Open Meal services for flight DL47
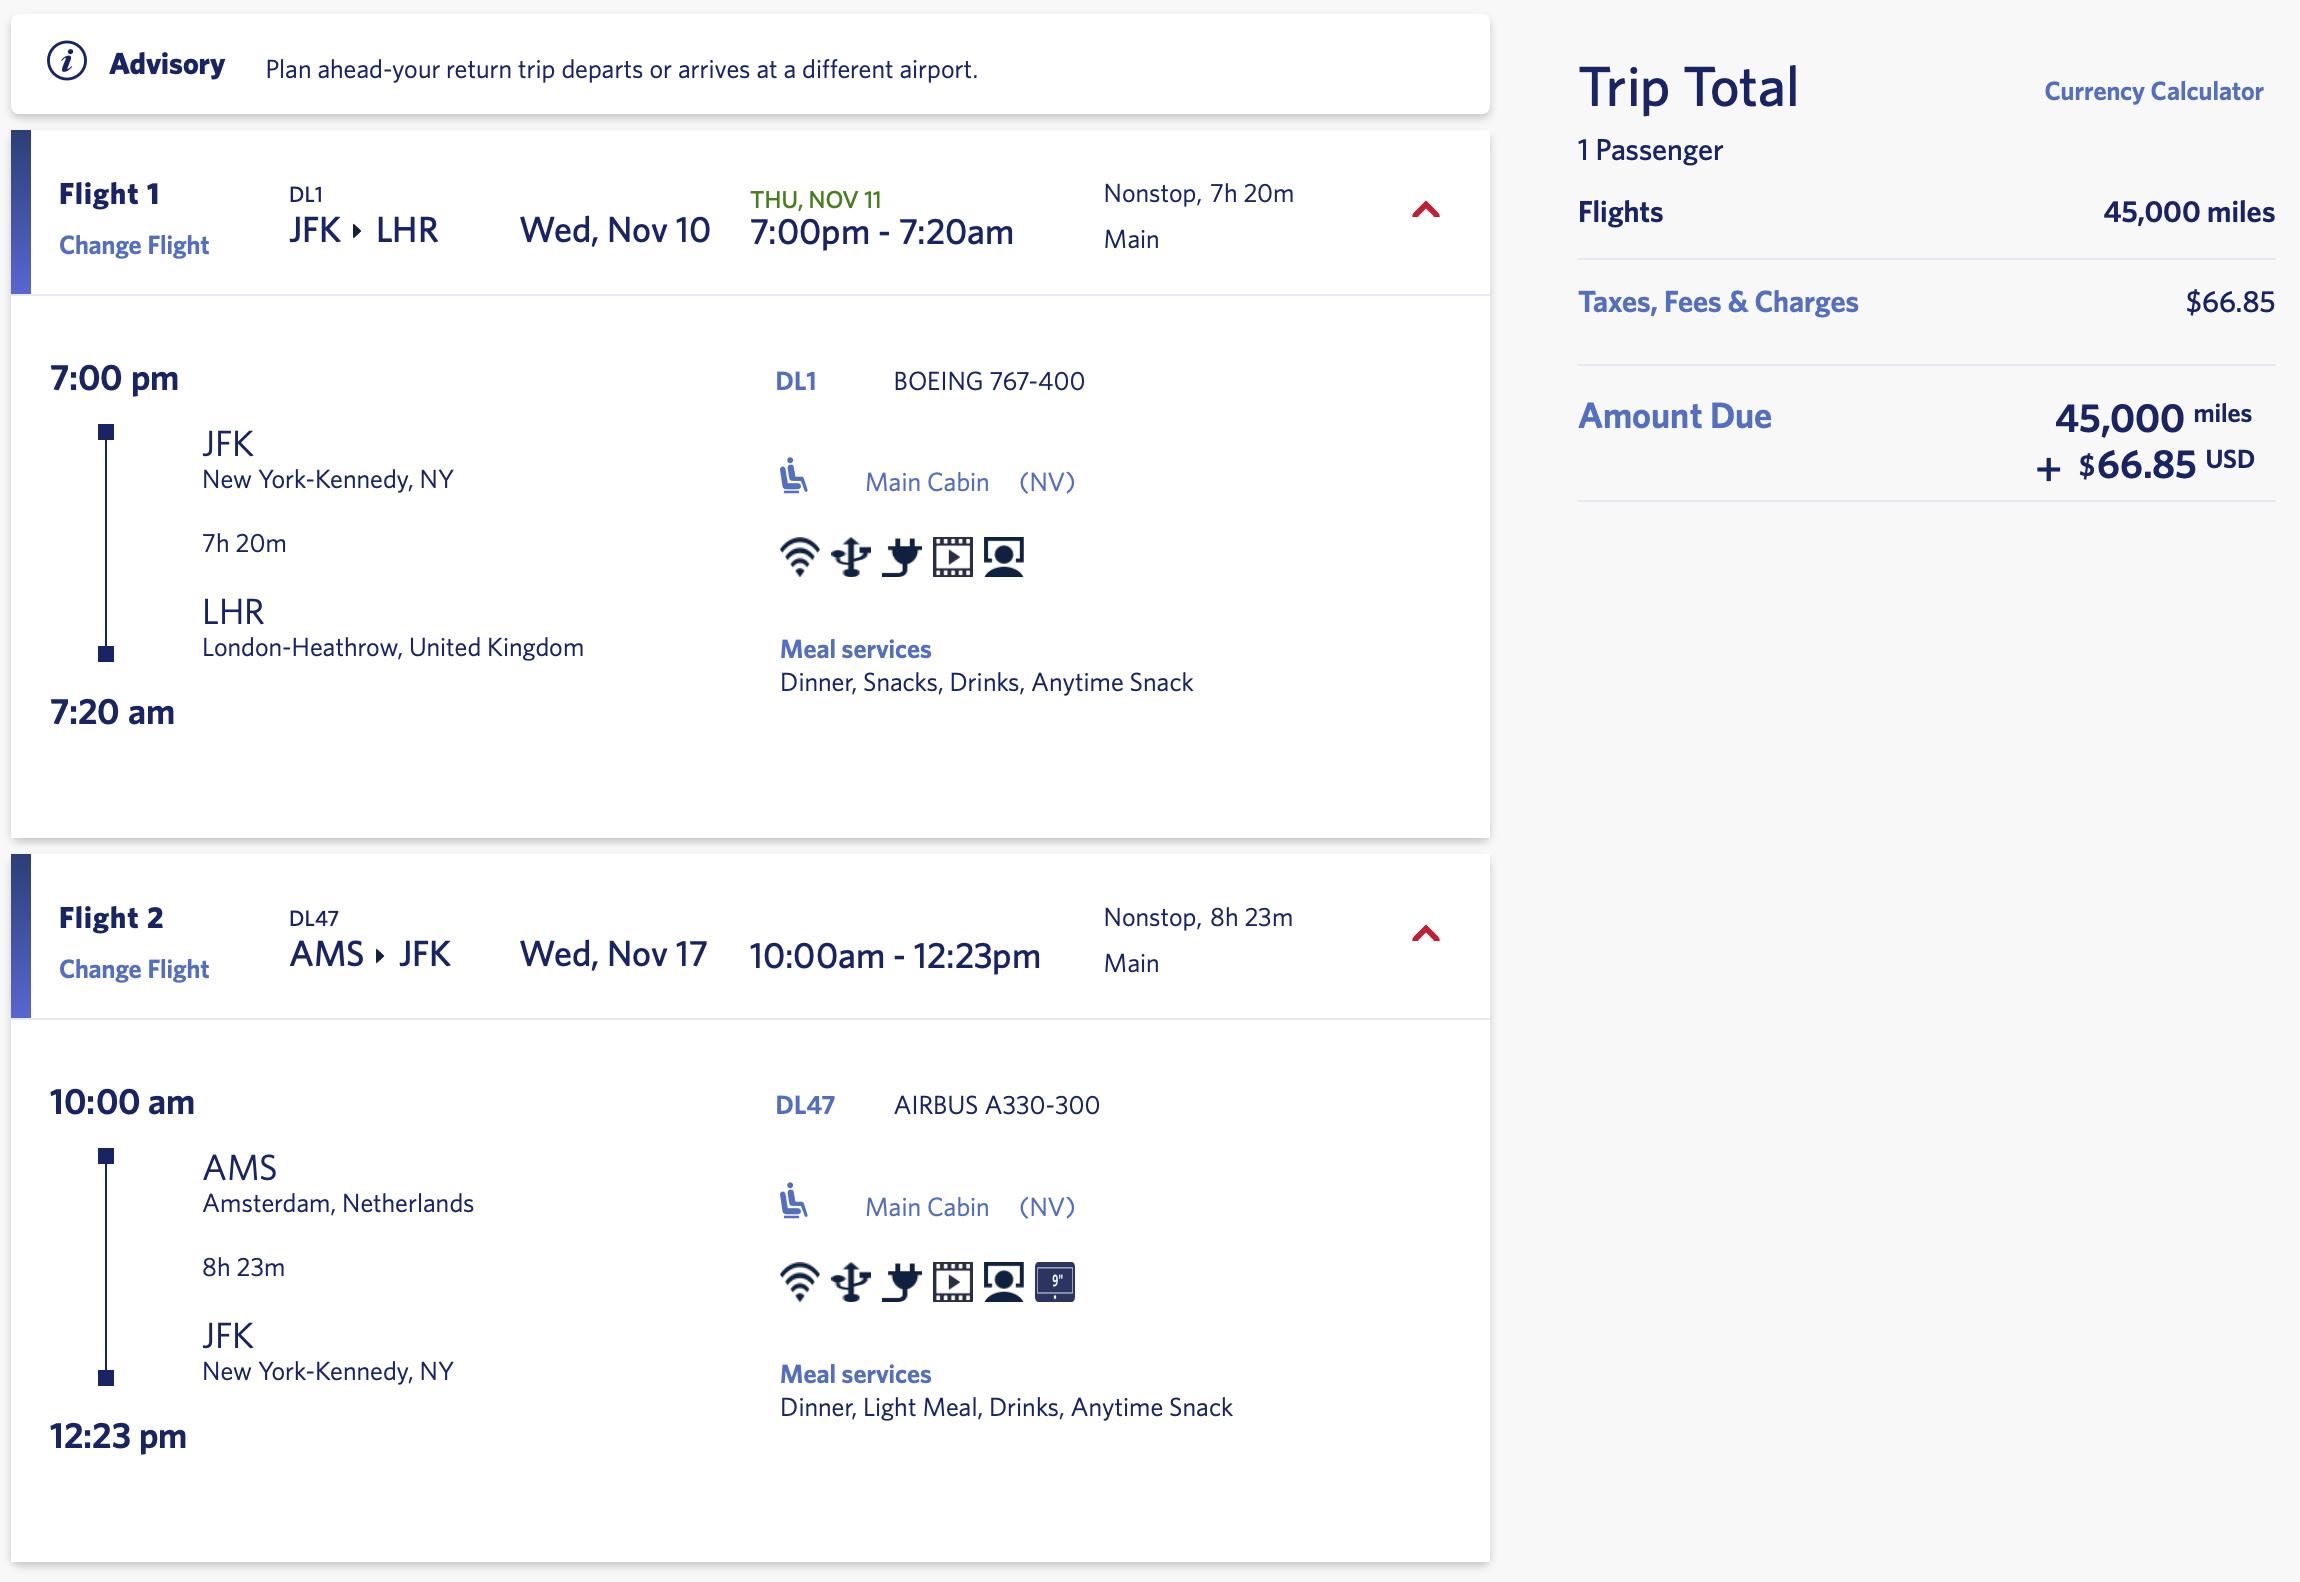The height and width of the screenshot is (1582, 2300). (856, 1374)
